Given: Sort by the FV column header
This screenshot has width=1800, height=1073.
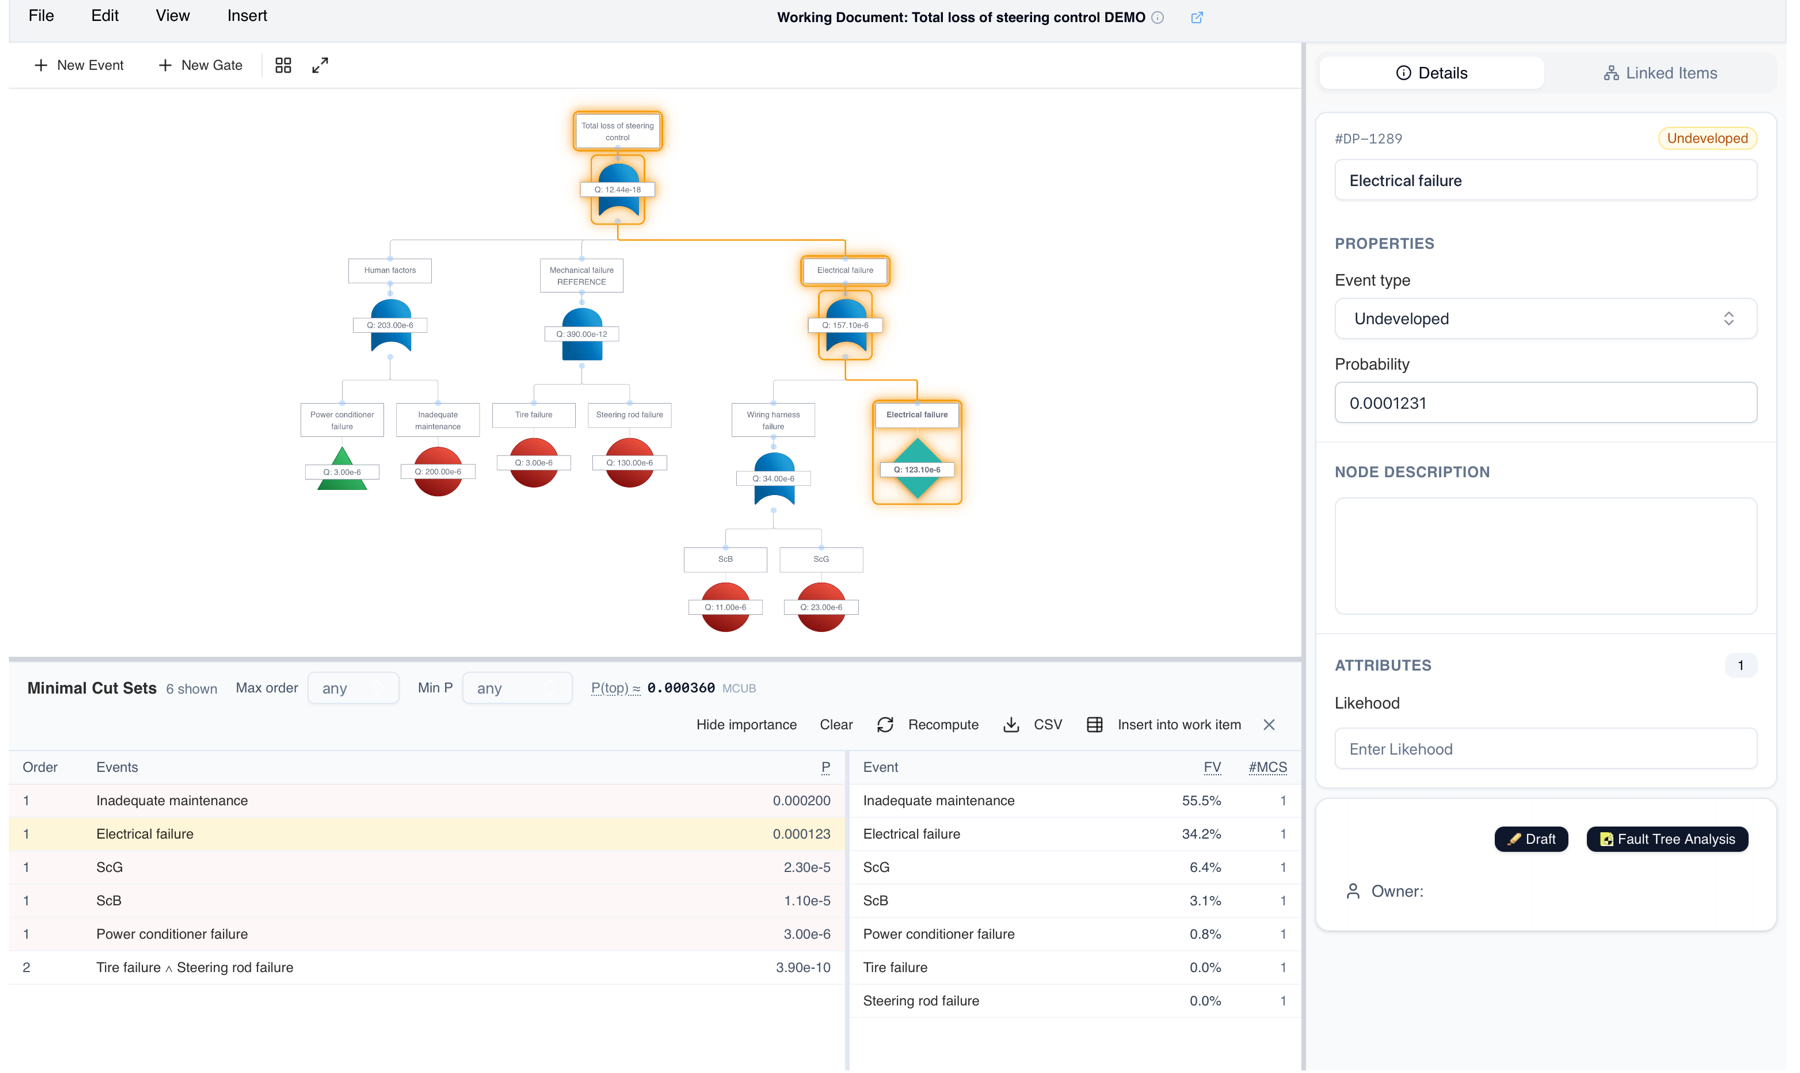Looking at the screenshot, I should point(1212,767).
